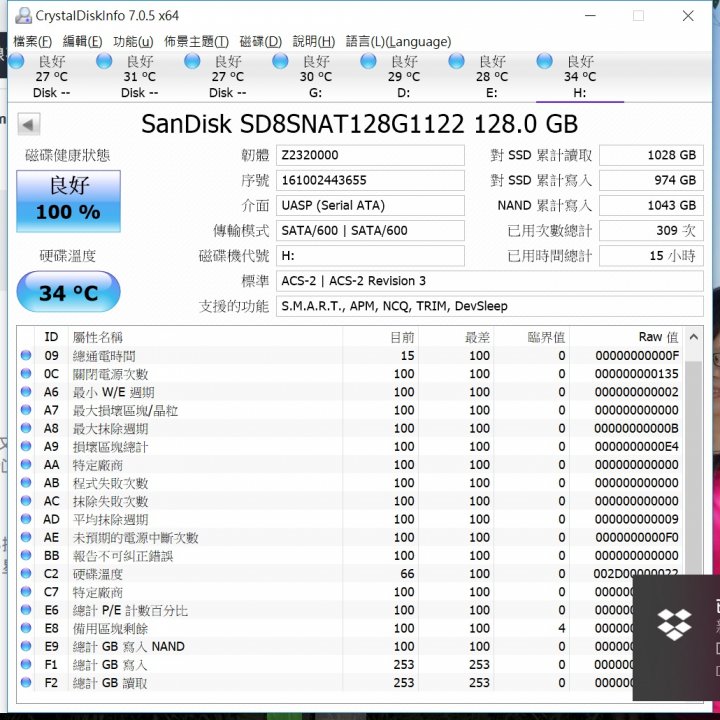Image resolution: width=720 pixels, height=720 pixels.
Task: Click the total host writes 974 GB field
Action: click(x=651, y=180)
